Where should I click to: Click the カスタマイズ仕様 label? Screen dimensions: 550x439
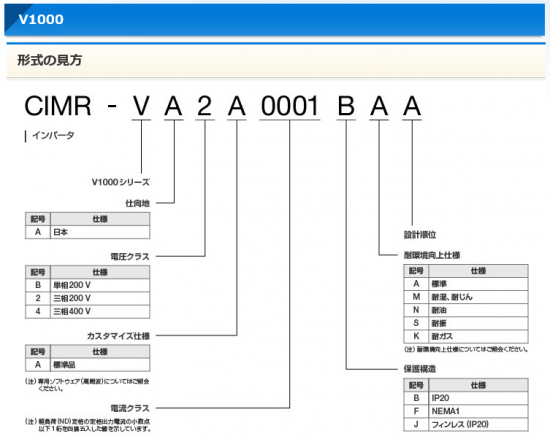pyautogui.click(x=118, y=336)
